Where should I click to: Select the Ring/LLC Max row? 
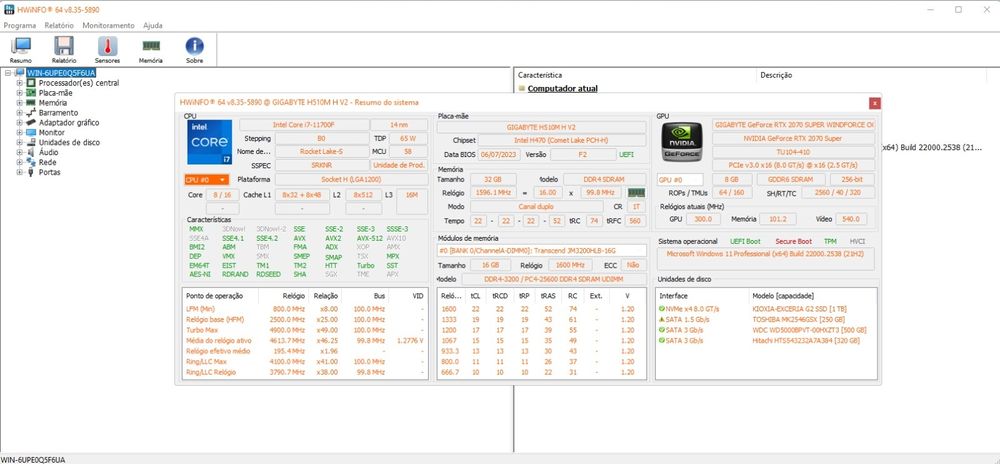(x=305, y=362)
